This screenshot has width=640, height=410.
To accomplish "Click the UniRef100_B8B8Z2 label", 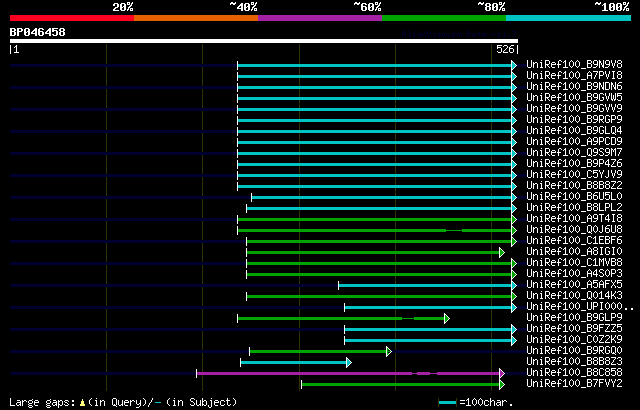I will coord(574,186).
